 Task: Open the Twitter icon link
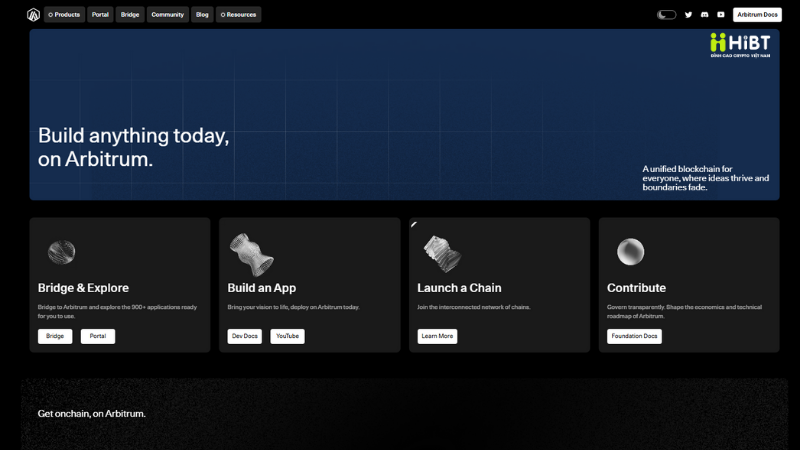(688, 15)
